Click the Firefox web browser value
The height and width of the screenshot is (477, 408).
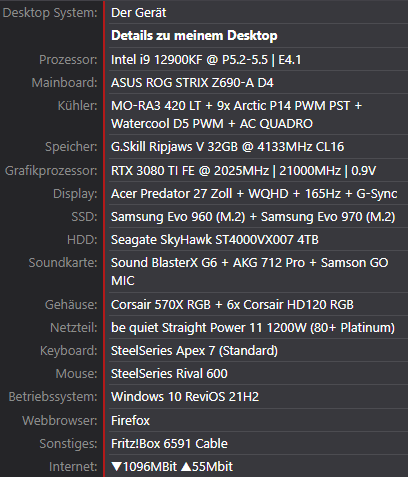click(130, 421)
